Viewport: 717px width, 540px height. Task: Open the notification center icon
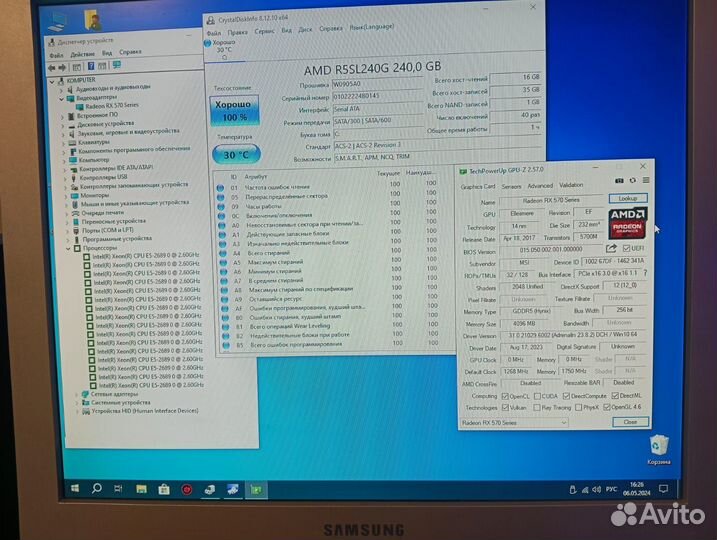pos(663,489)
